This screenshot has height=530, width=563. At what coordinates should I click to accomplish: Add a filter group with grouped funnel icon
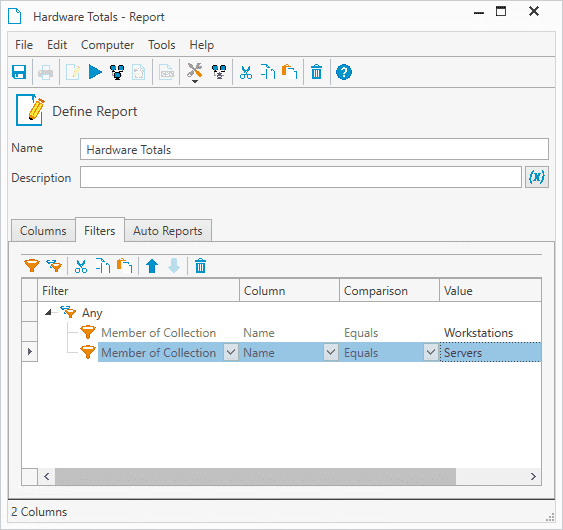(54, 266)
